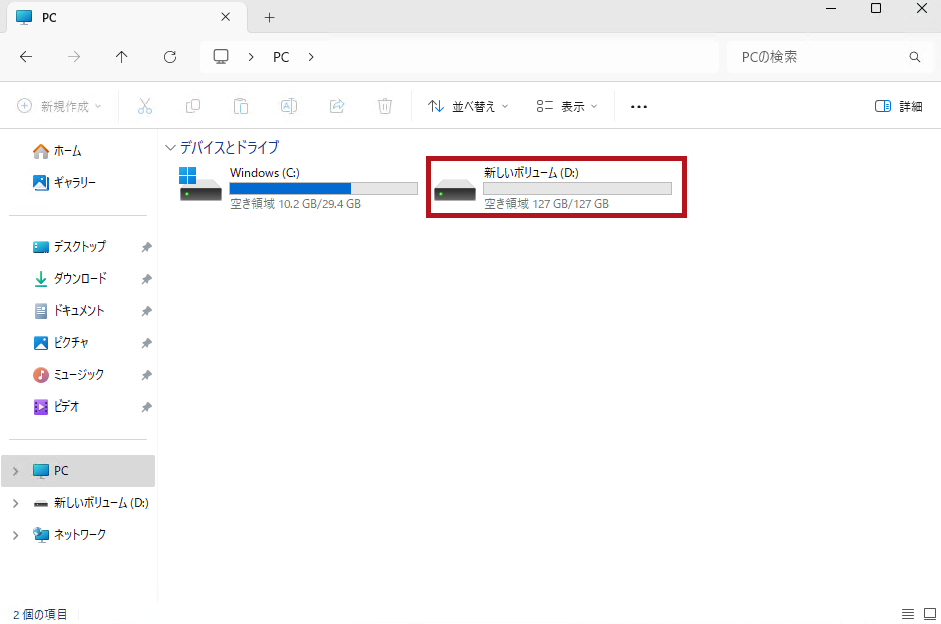Click the Delete trash can icon
Image resolution: width=941 pixels, height=624 pixels.
pyautogui.click(x=385, y=106)
